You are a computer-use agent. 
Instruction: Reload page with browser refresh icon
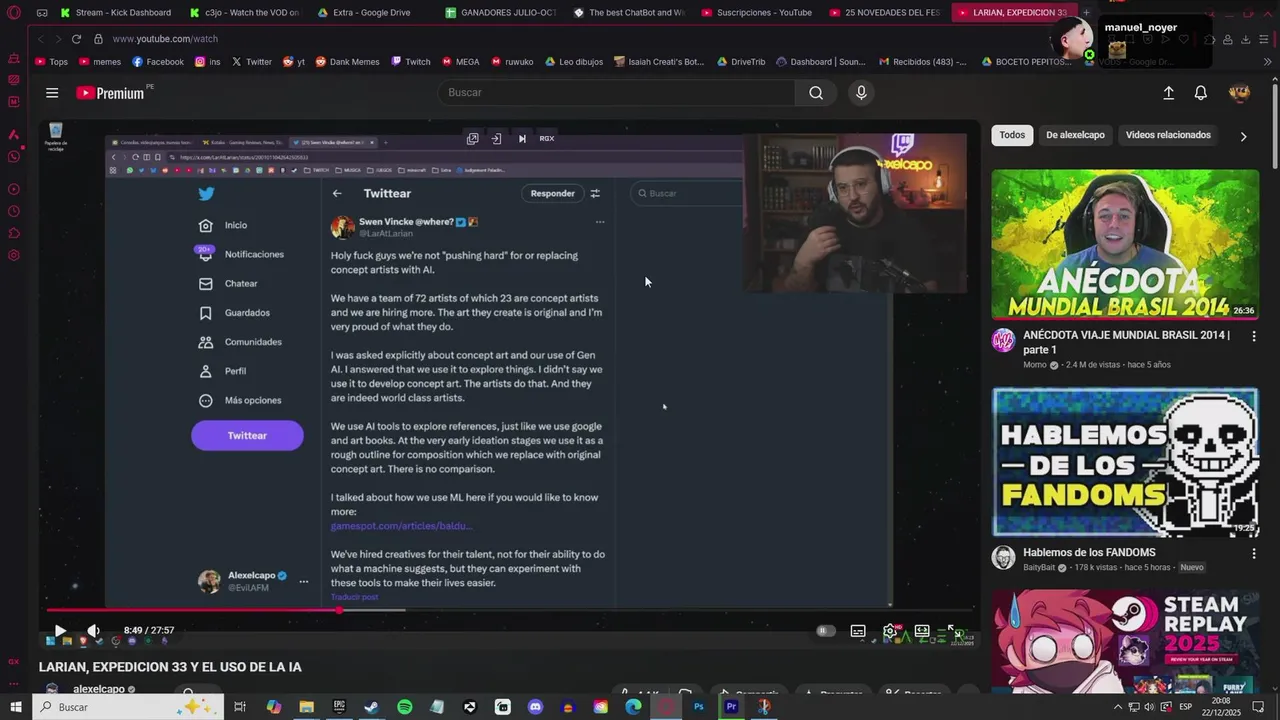click(76, 39)
